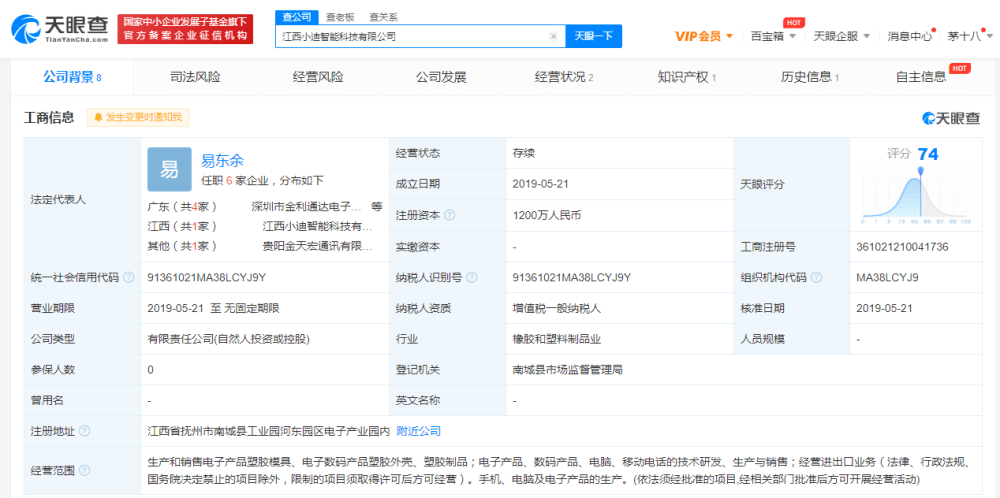This screenshot has width=1000, height=498.
Task: Expand the VIP会员 dropdown
Action: (x=703, y=36)
